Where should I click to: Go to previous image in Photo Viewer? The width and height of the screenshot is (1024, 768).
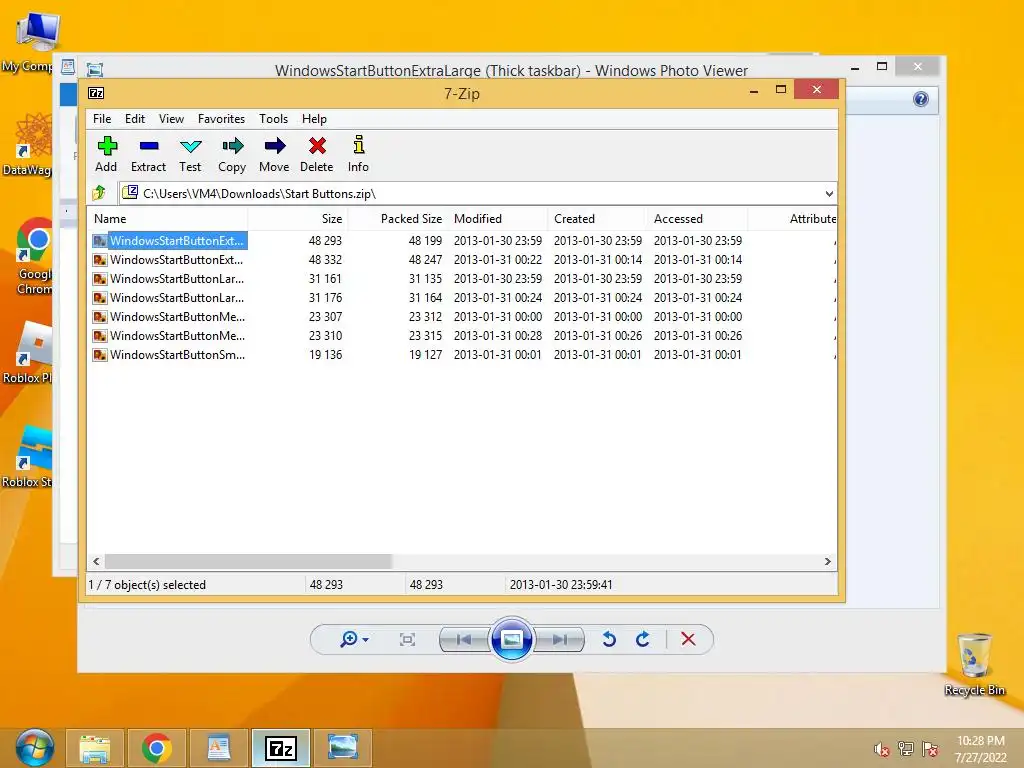click(x=464, y=639)
